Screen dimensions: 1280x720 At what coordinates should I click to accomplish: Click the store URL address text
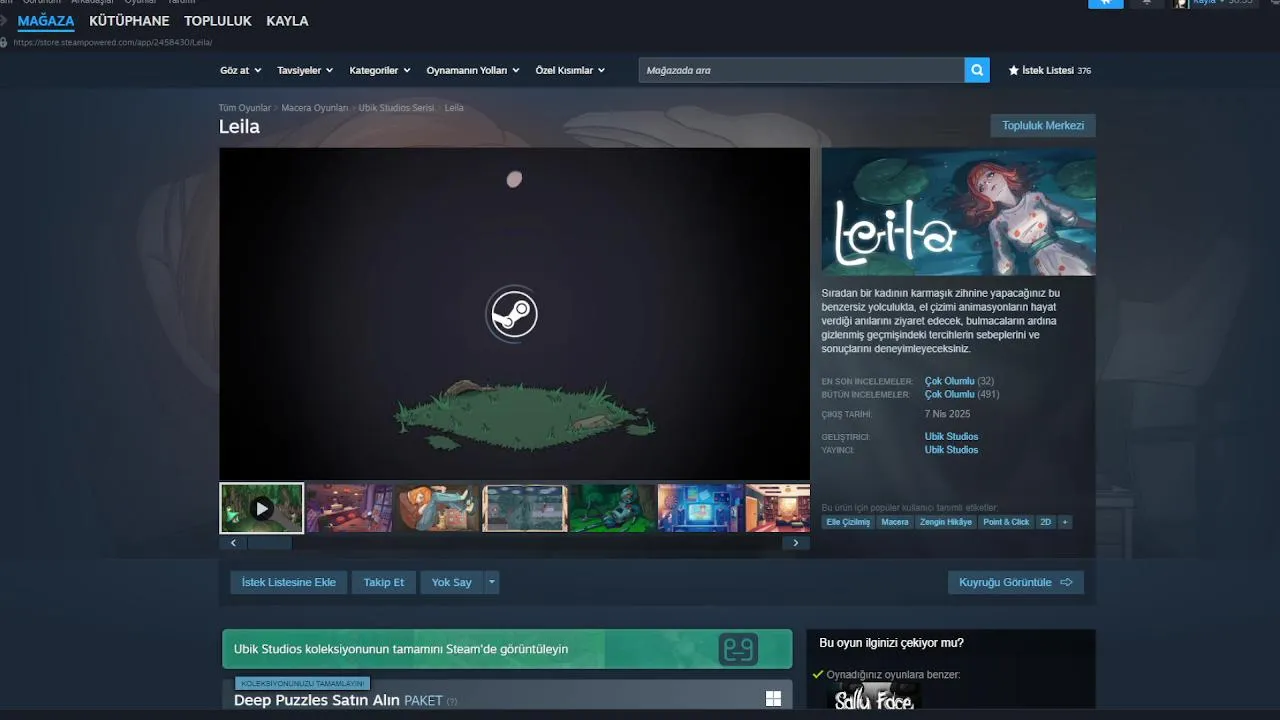tap(112, 42)
